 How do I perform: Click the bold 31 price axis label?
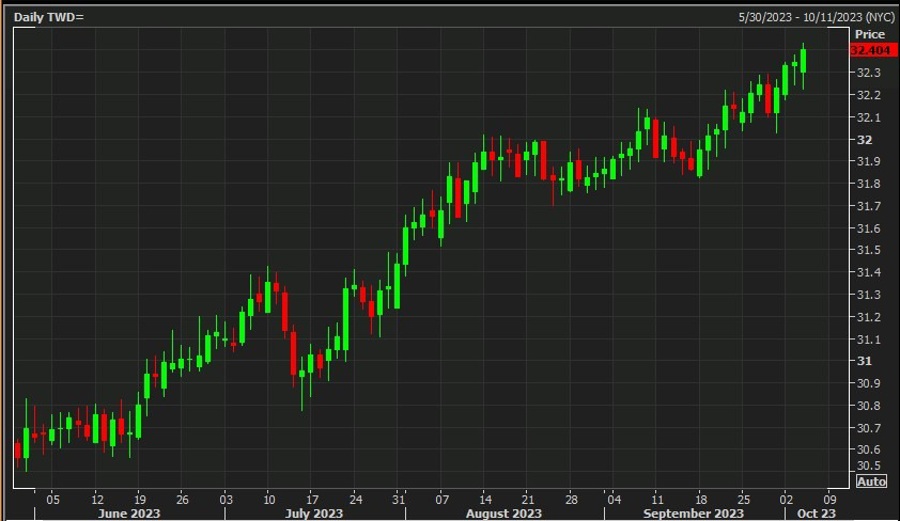point(864,361)
